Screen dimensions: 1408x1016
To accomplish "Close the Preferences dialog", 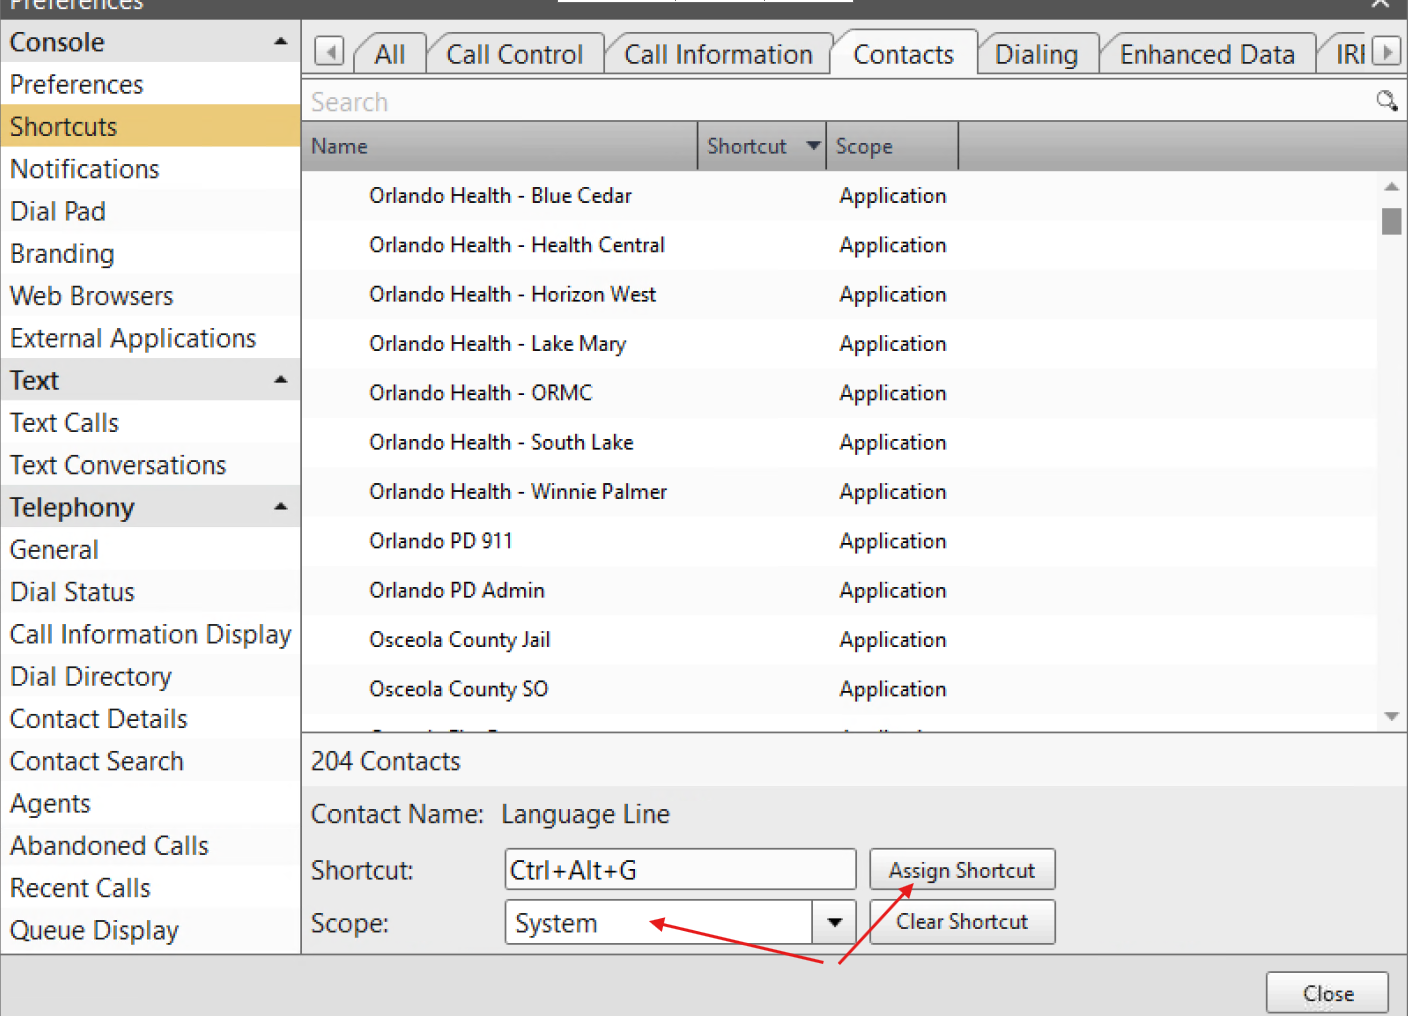I will tap(1327, 993).
